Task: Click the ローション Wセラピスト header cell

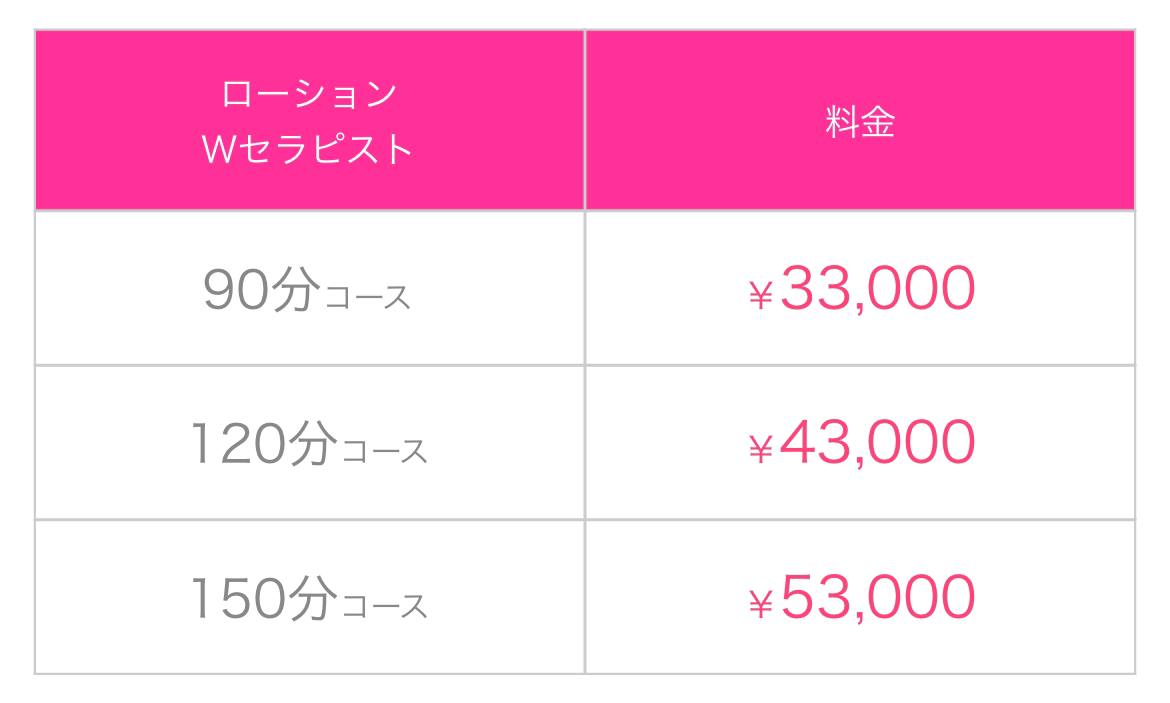Action: coord(310,120)
